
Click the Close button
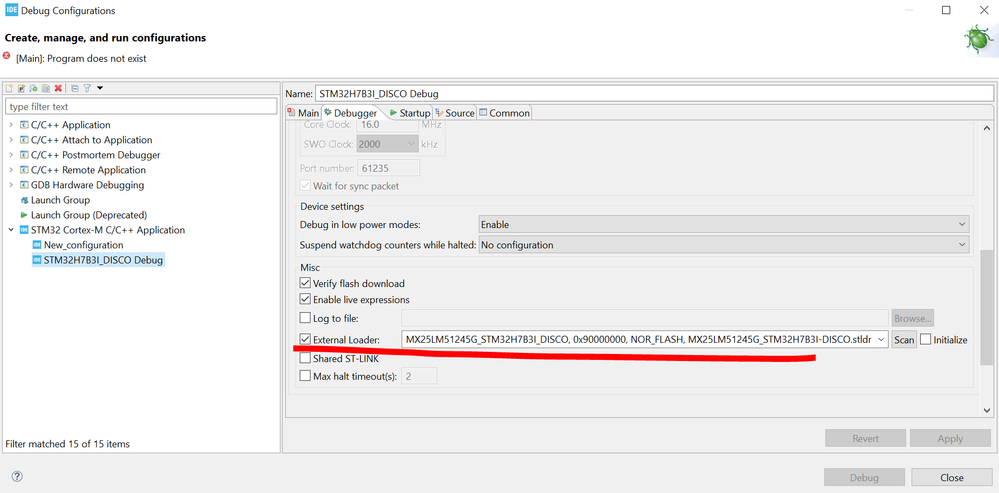(952, 477)
